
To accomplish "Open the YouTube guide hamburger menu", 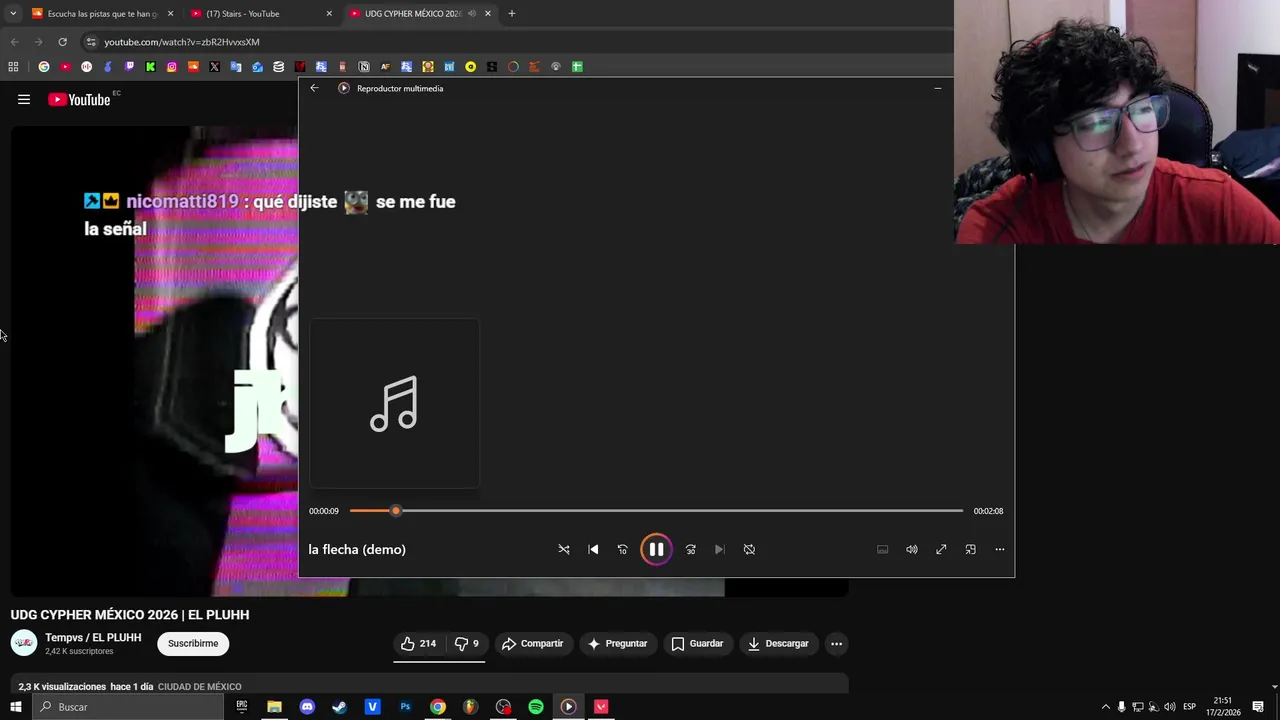I will (24, 99).
